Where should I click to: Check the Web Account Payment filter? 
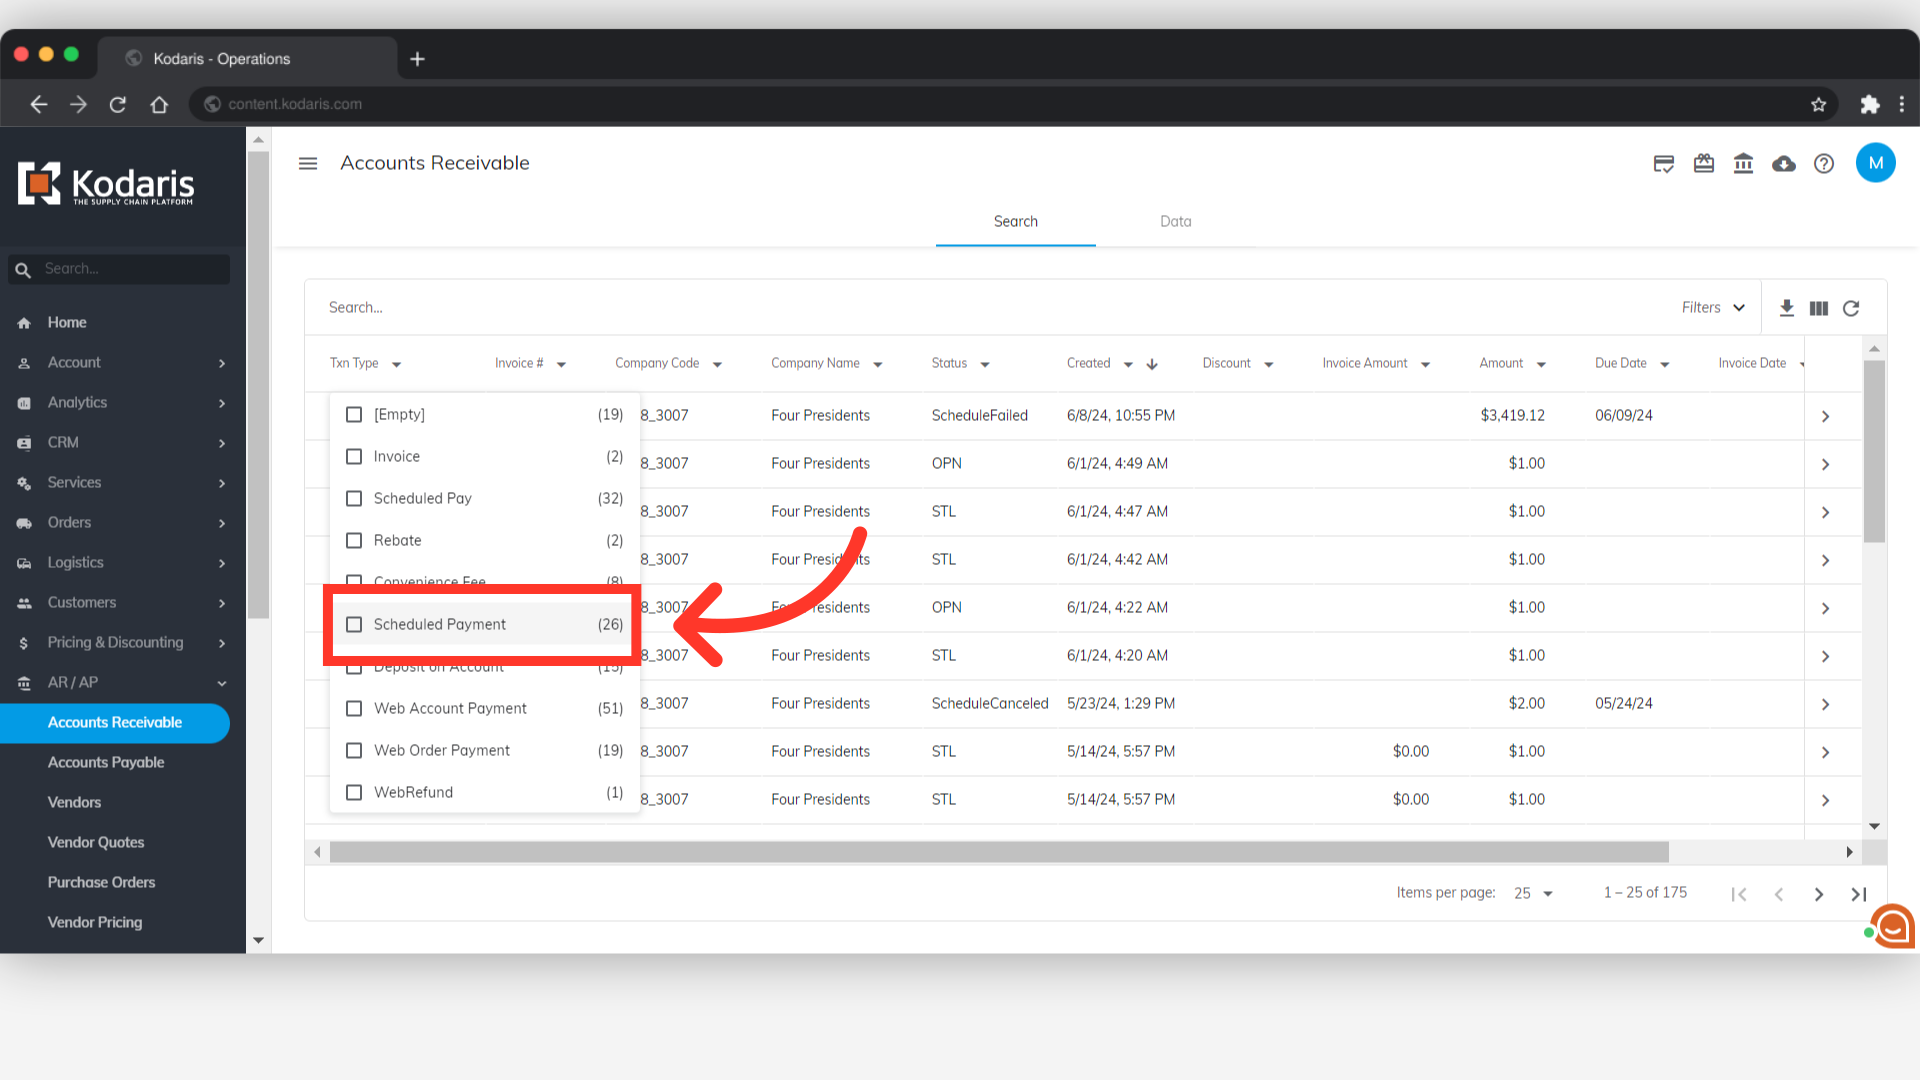[354, 708]
